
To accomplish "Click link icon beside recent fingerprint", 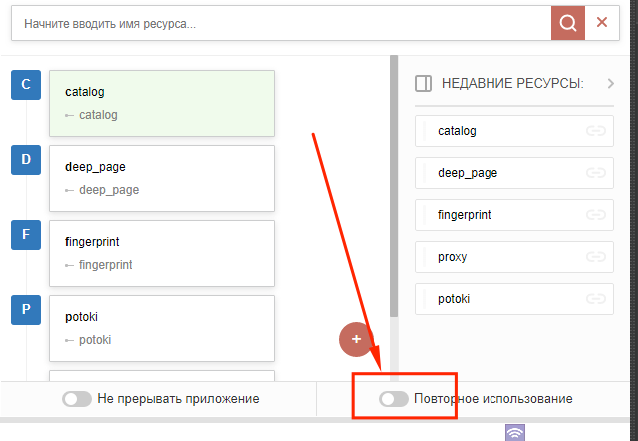I will (596, 214).
